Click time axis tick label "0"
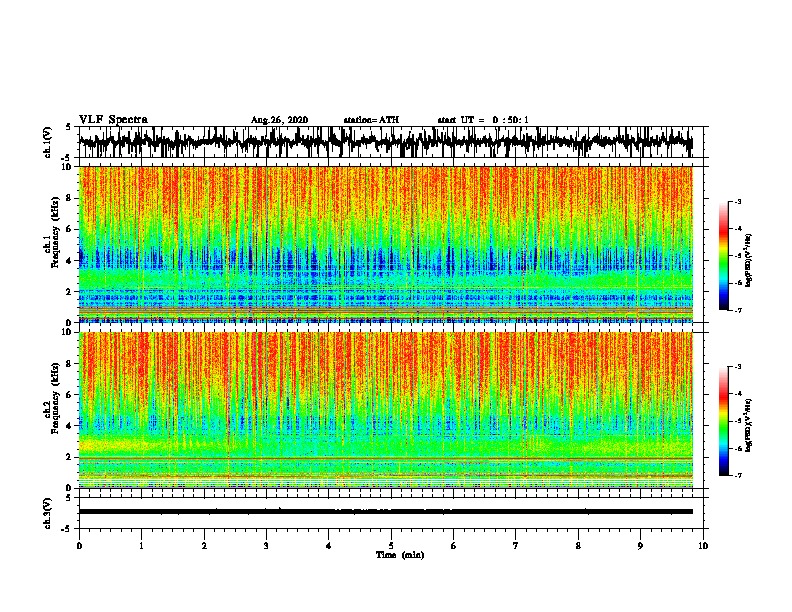Screen dimensions: 792x612 (79, 546)
